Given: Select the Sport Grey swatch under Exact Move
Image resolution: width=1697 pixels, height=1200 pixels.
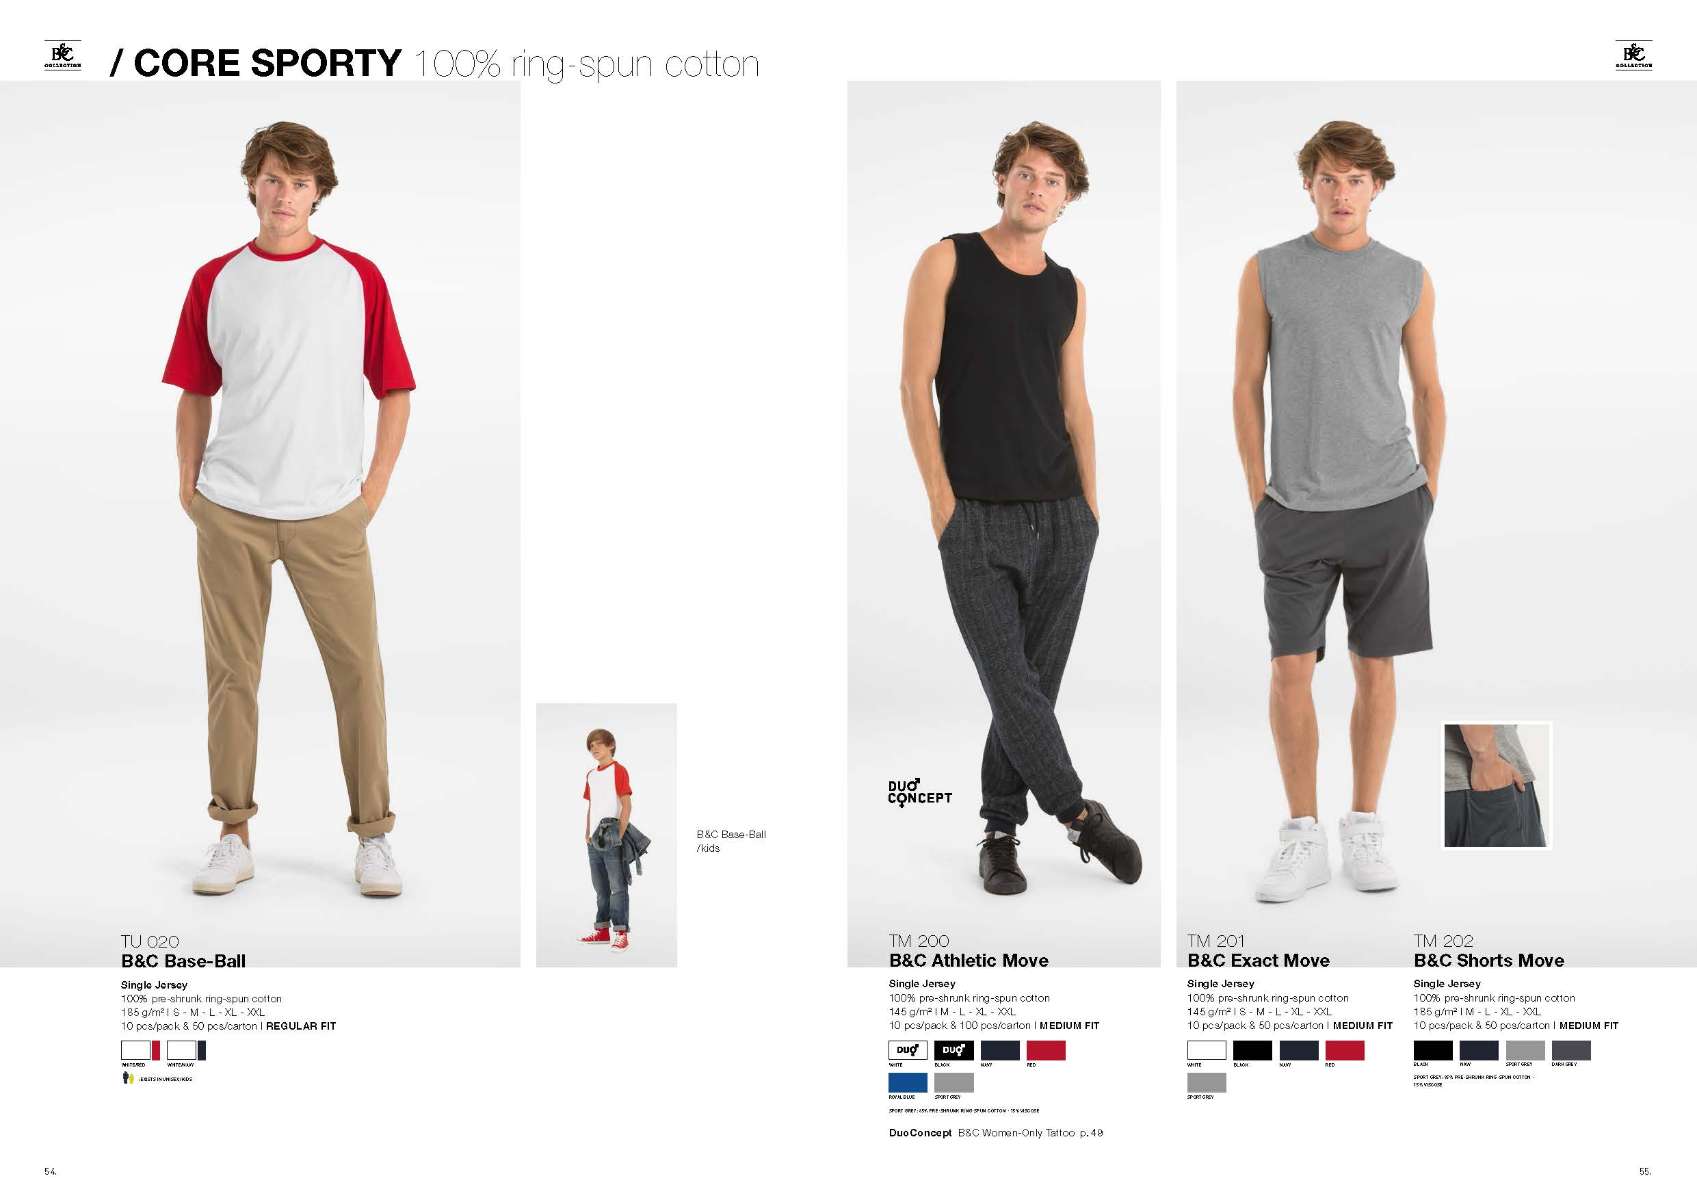Looking at the screenshot, I should pyautogui.click(x=1206, y=1083).
